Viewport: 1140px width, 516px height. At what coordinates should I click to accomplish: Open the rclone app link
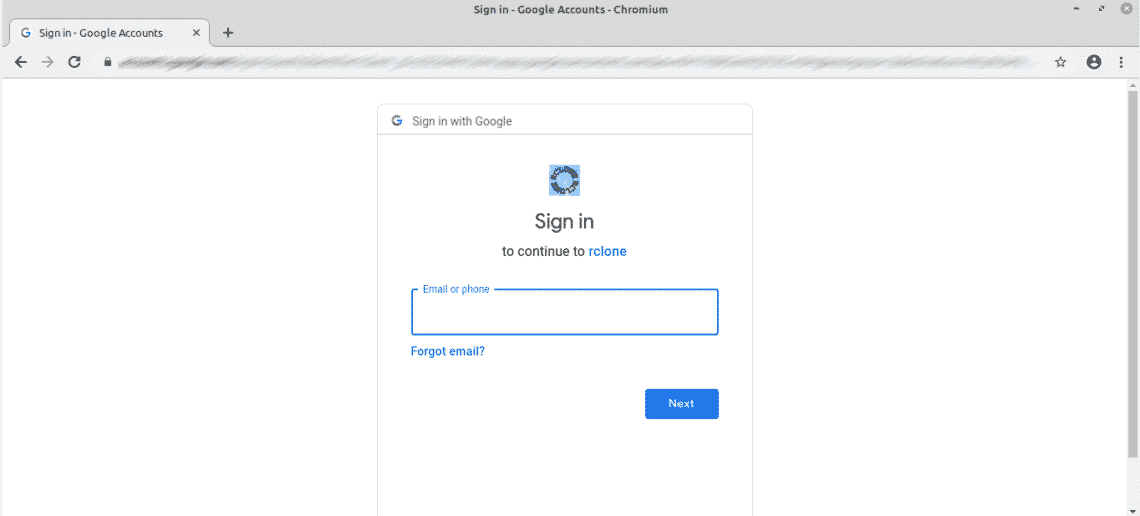click(x=607, y=251)
